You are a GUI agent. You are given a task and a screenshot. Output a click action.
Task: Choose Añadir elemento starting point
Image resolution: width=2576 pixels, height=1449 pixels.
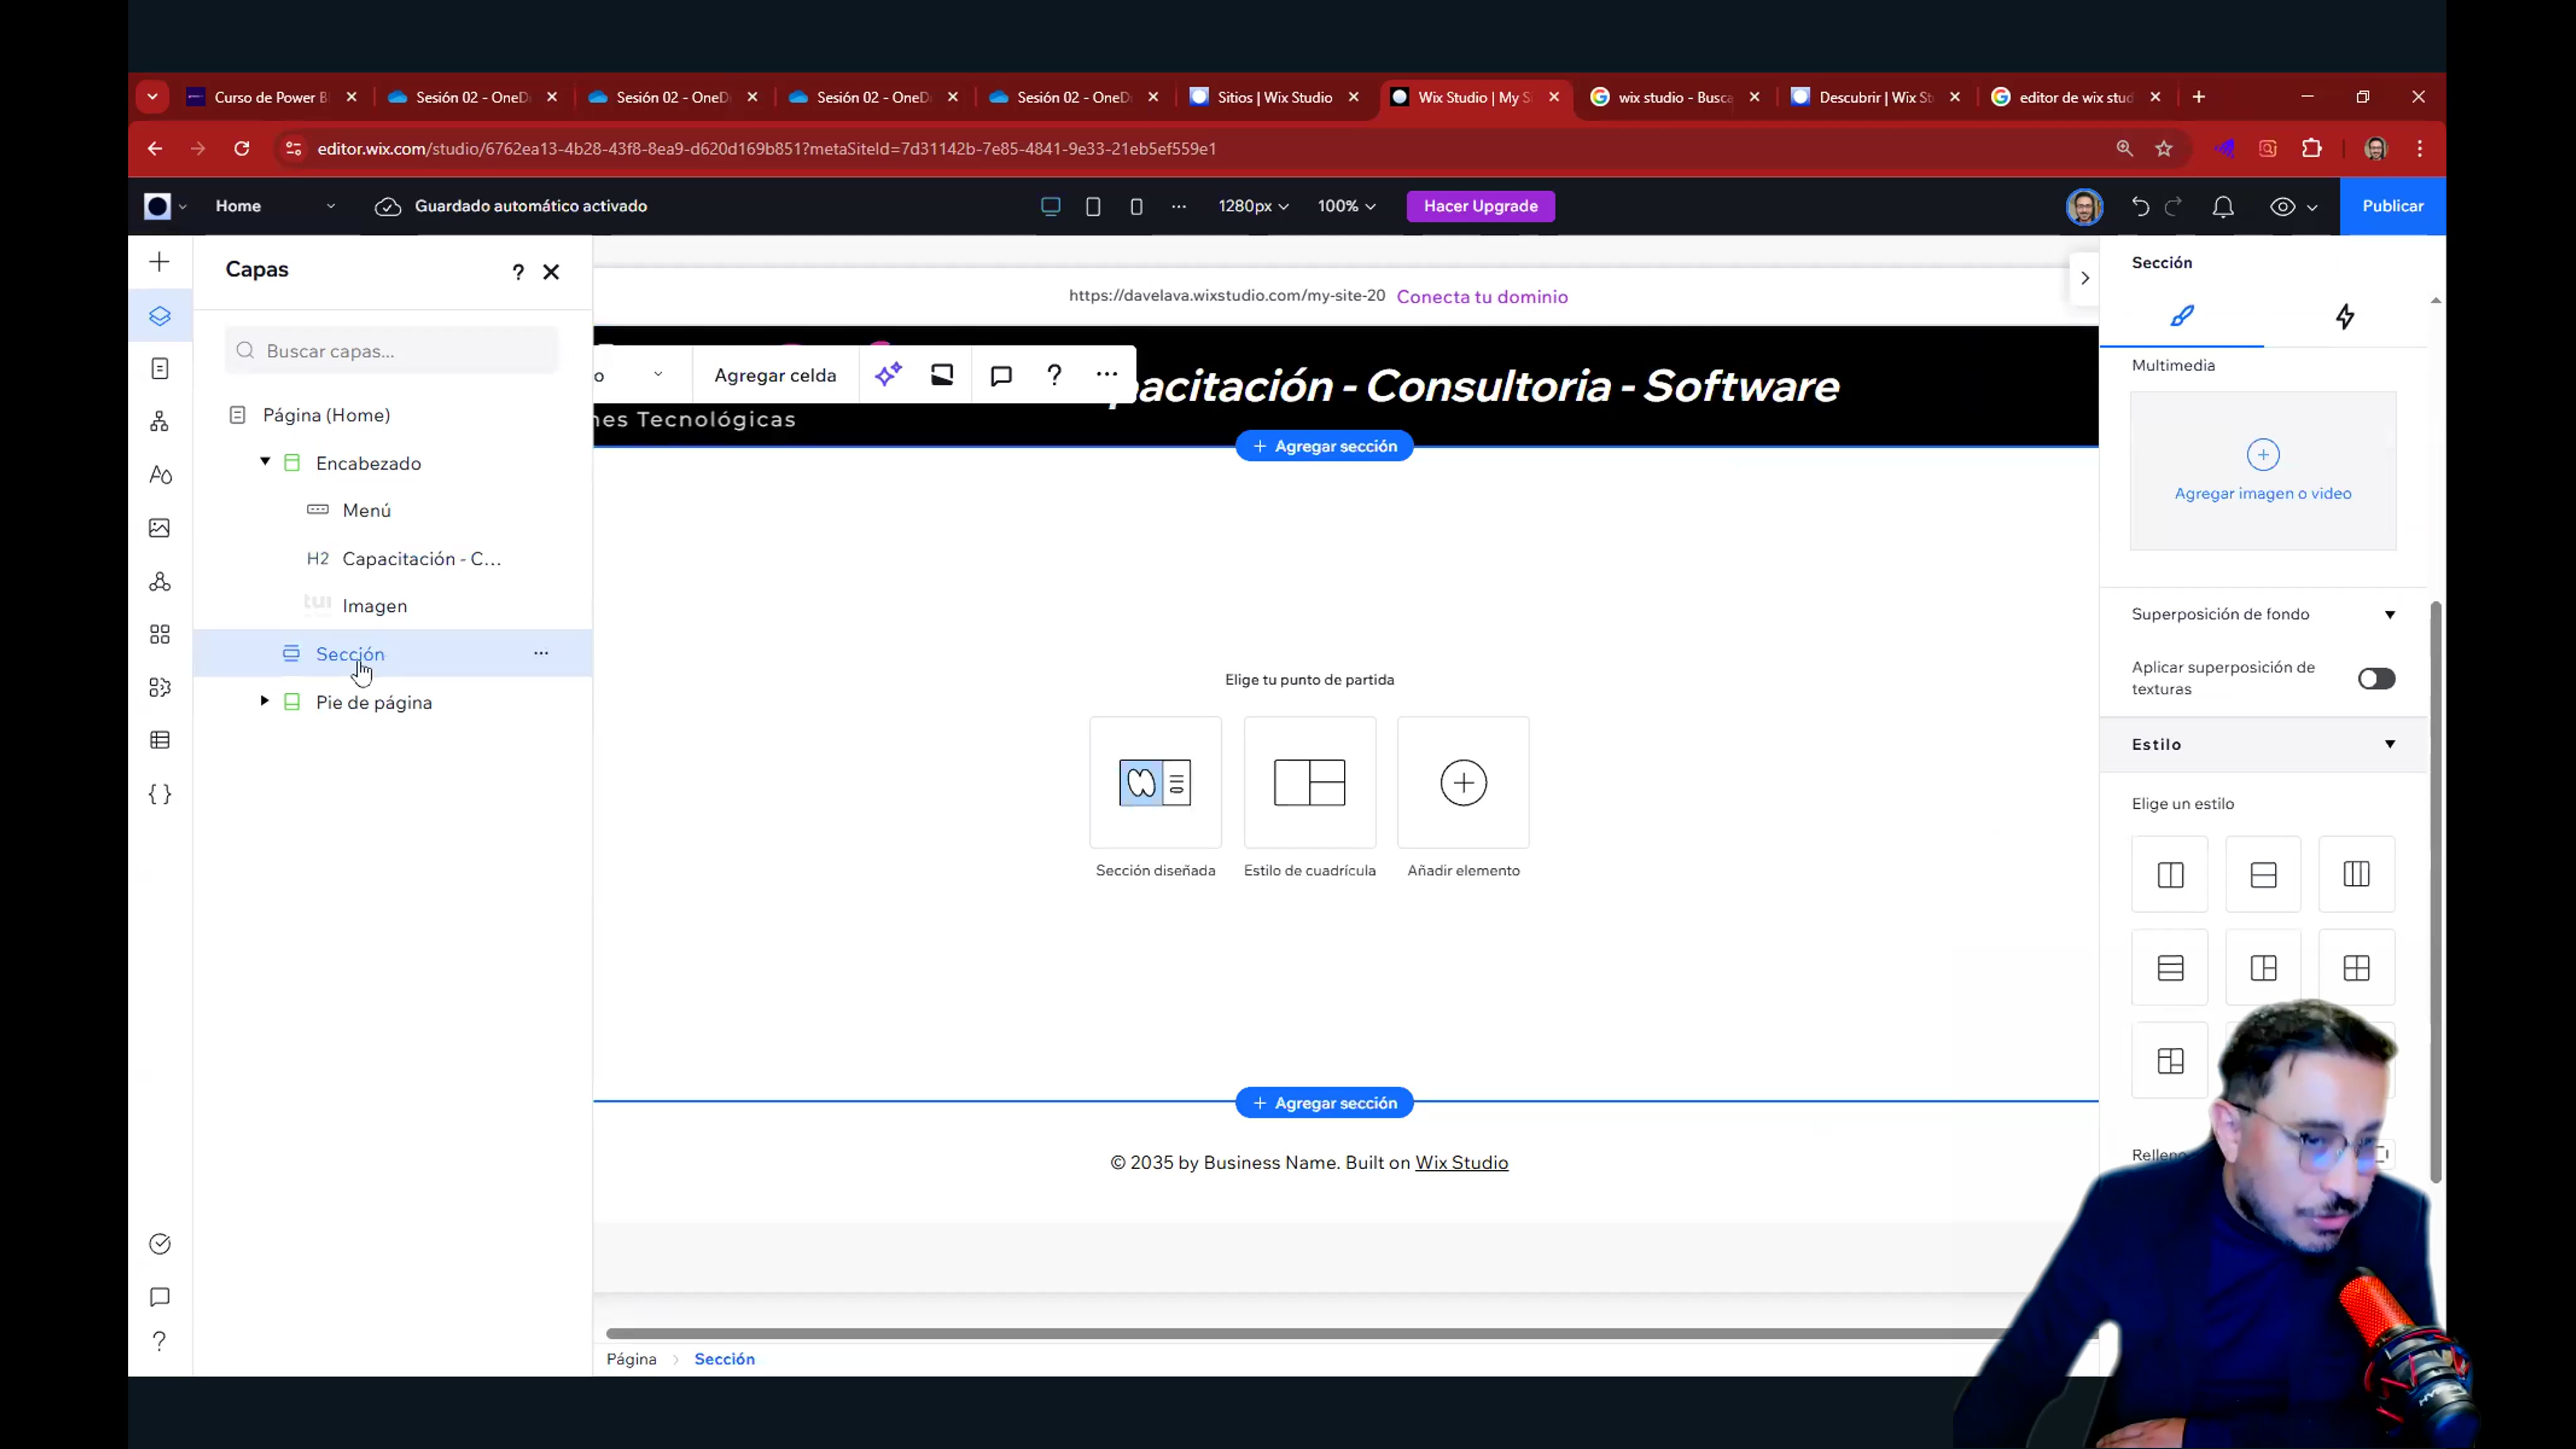[1463, 783]
